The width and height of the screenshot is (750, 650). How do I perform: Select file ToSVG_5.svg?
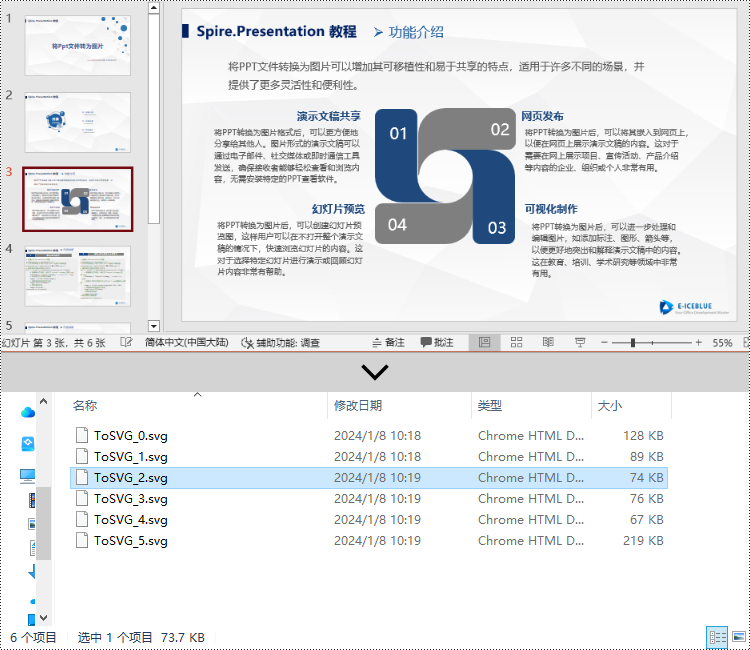[369, 541]
